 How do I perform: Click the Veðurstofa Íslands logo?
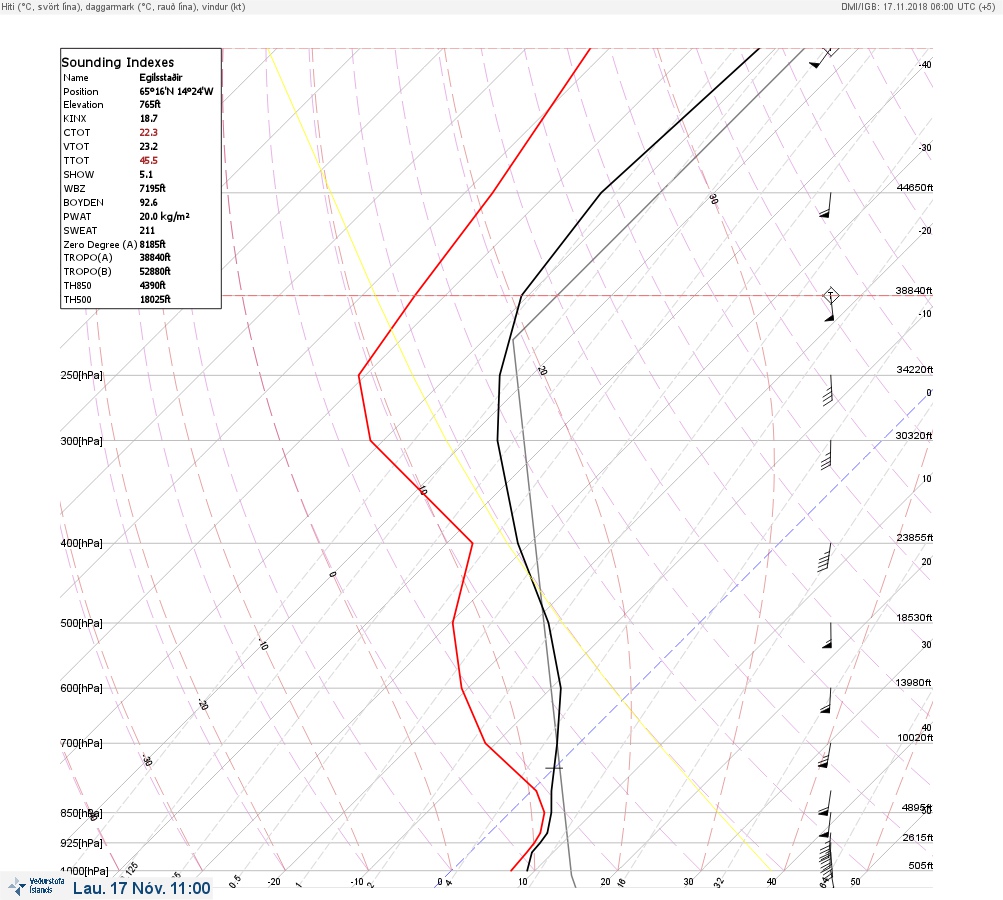36,885
